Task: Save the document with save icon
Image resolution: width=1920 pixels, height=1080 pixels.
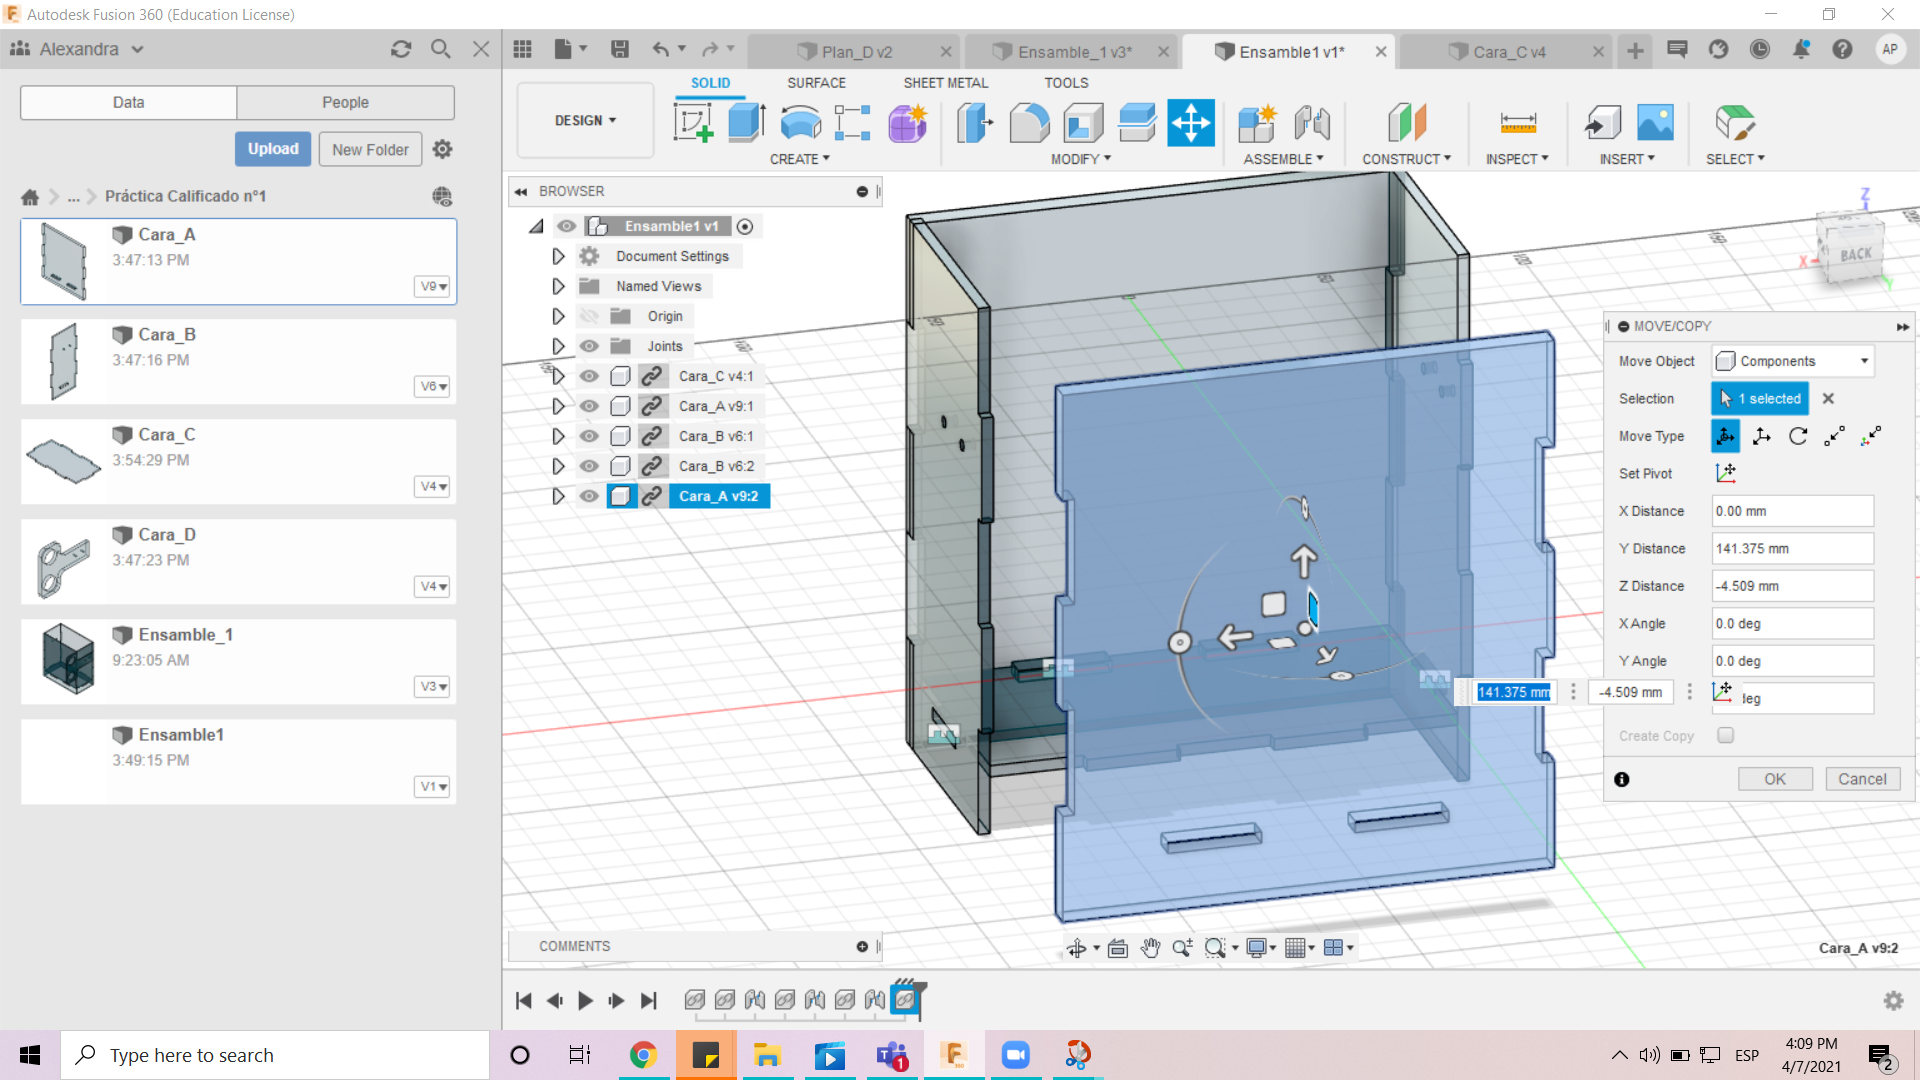Action: click(x=620, y=49)
